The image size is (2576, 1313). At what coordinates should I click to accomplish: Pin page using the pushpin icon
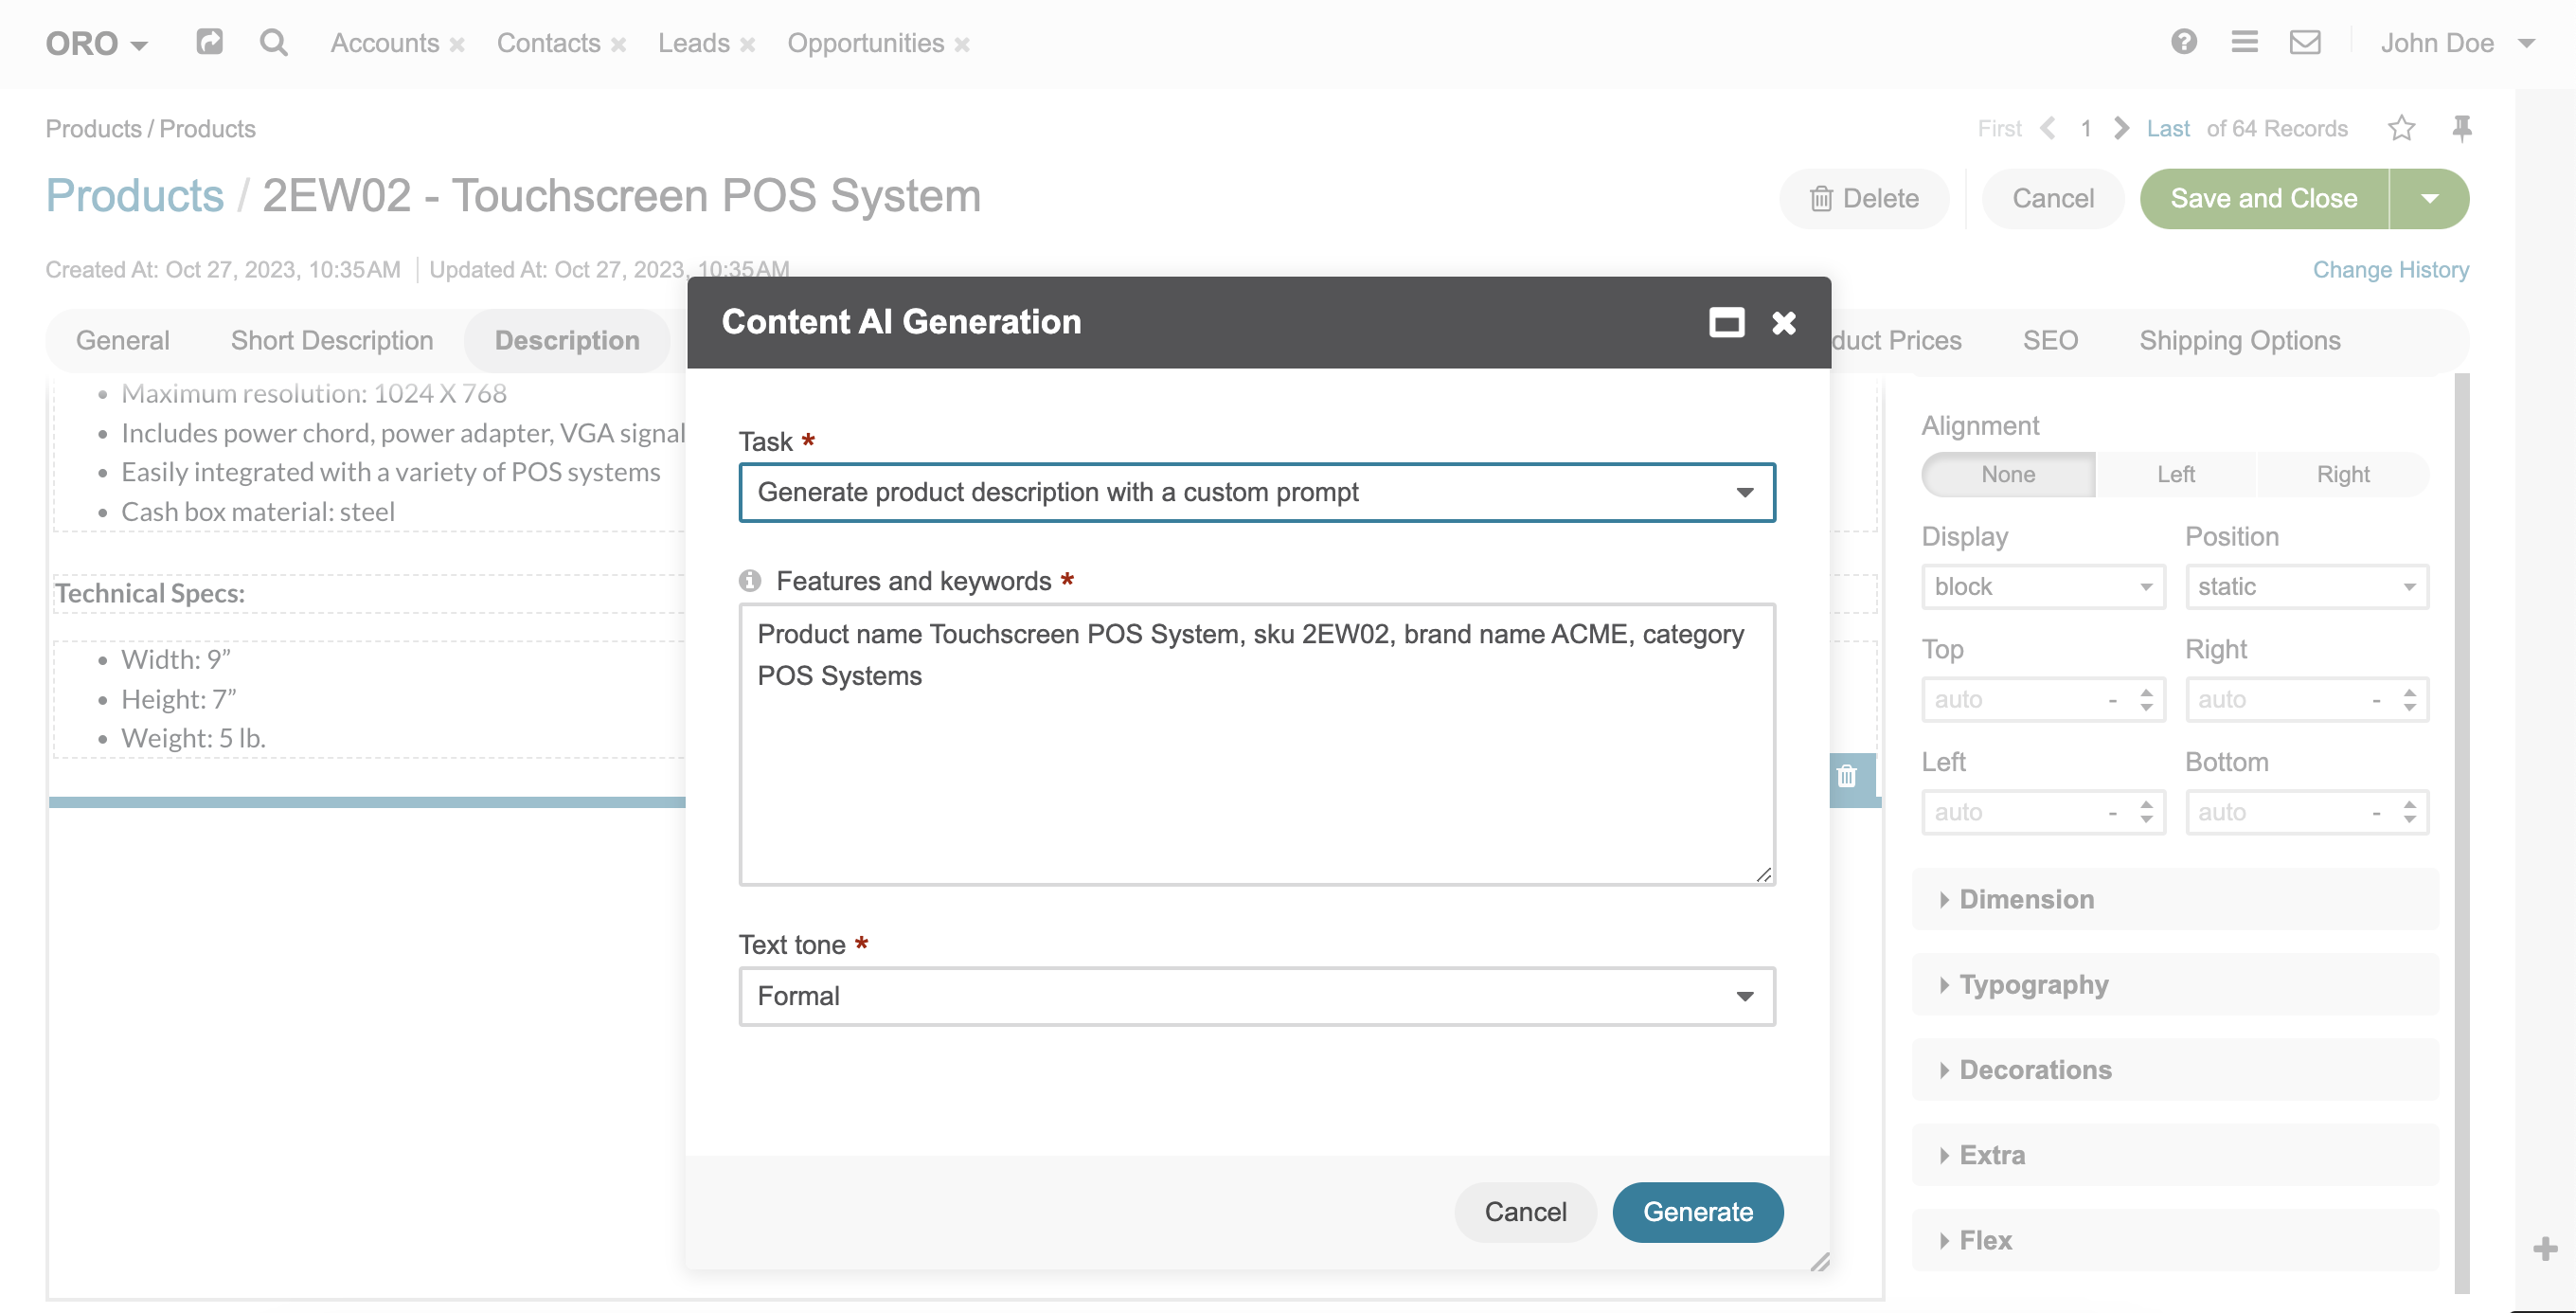pos(2461,128)
